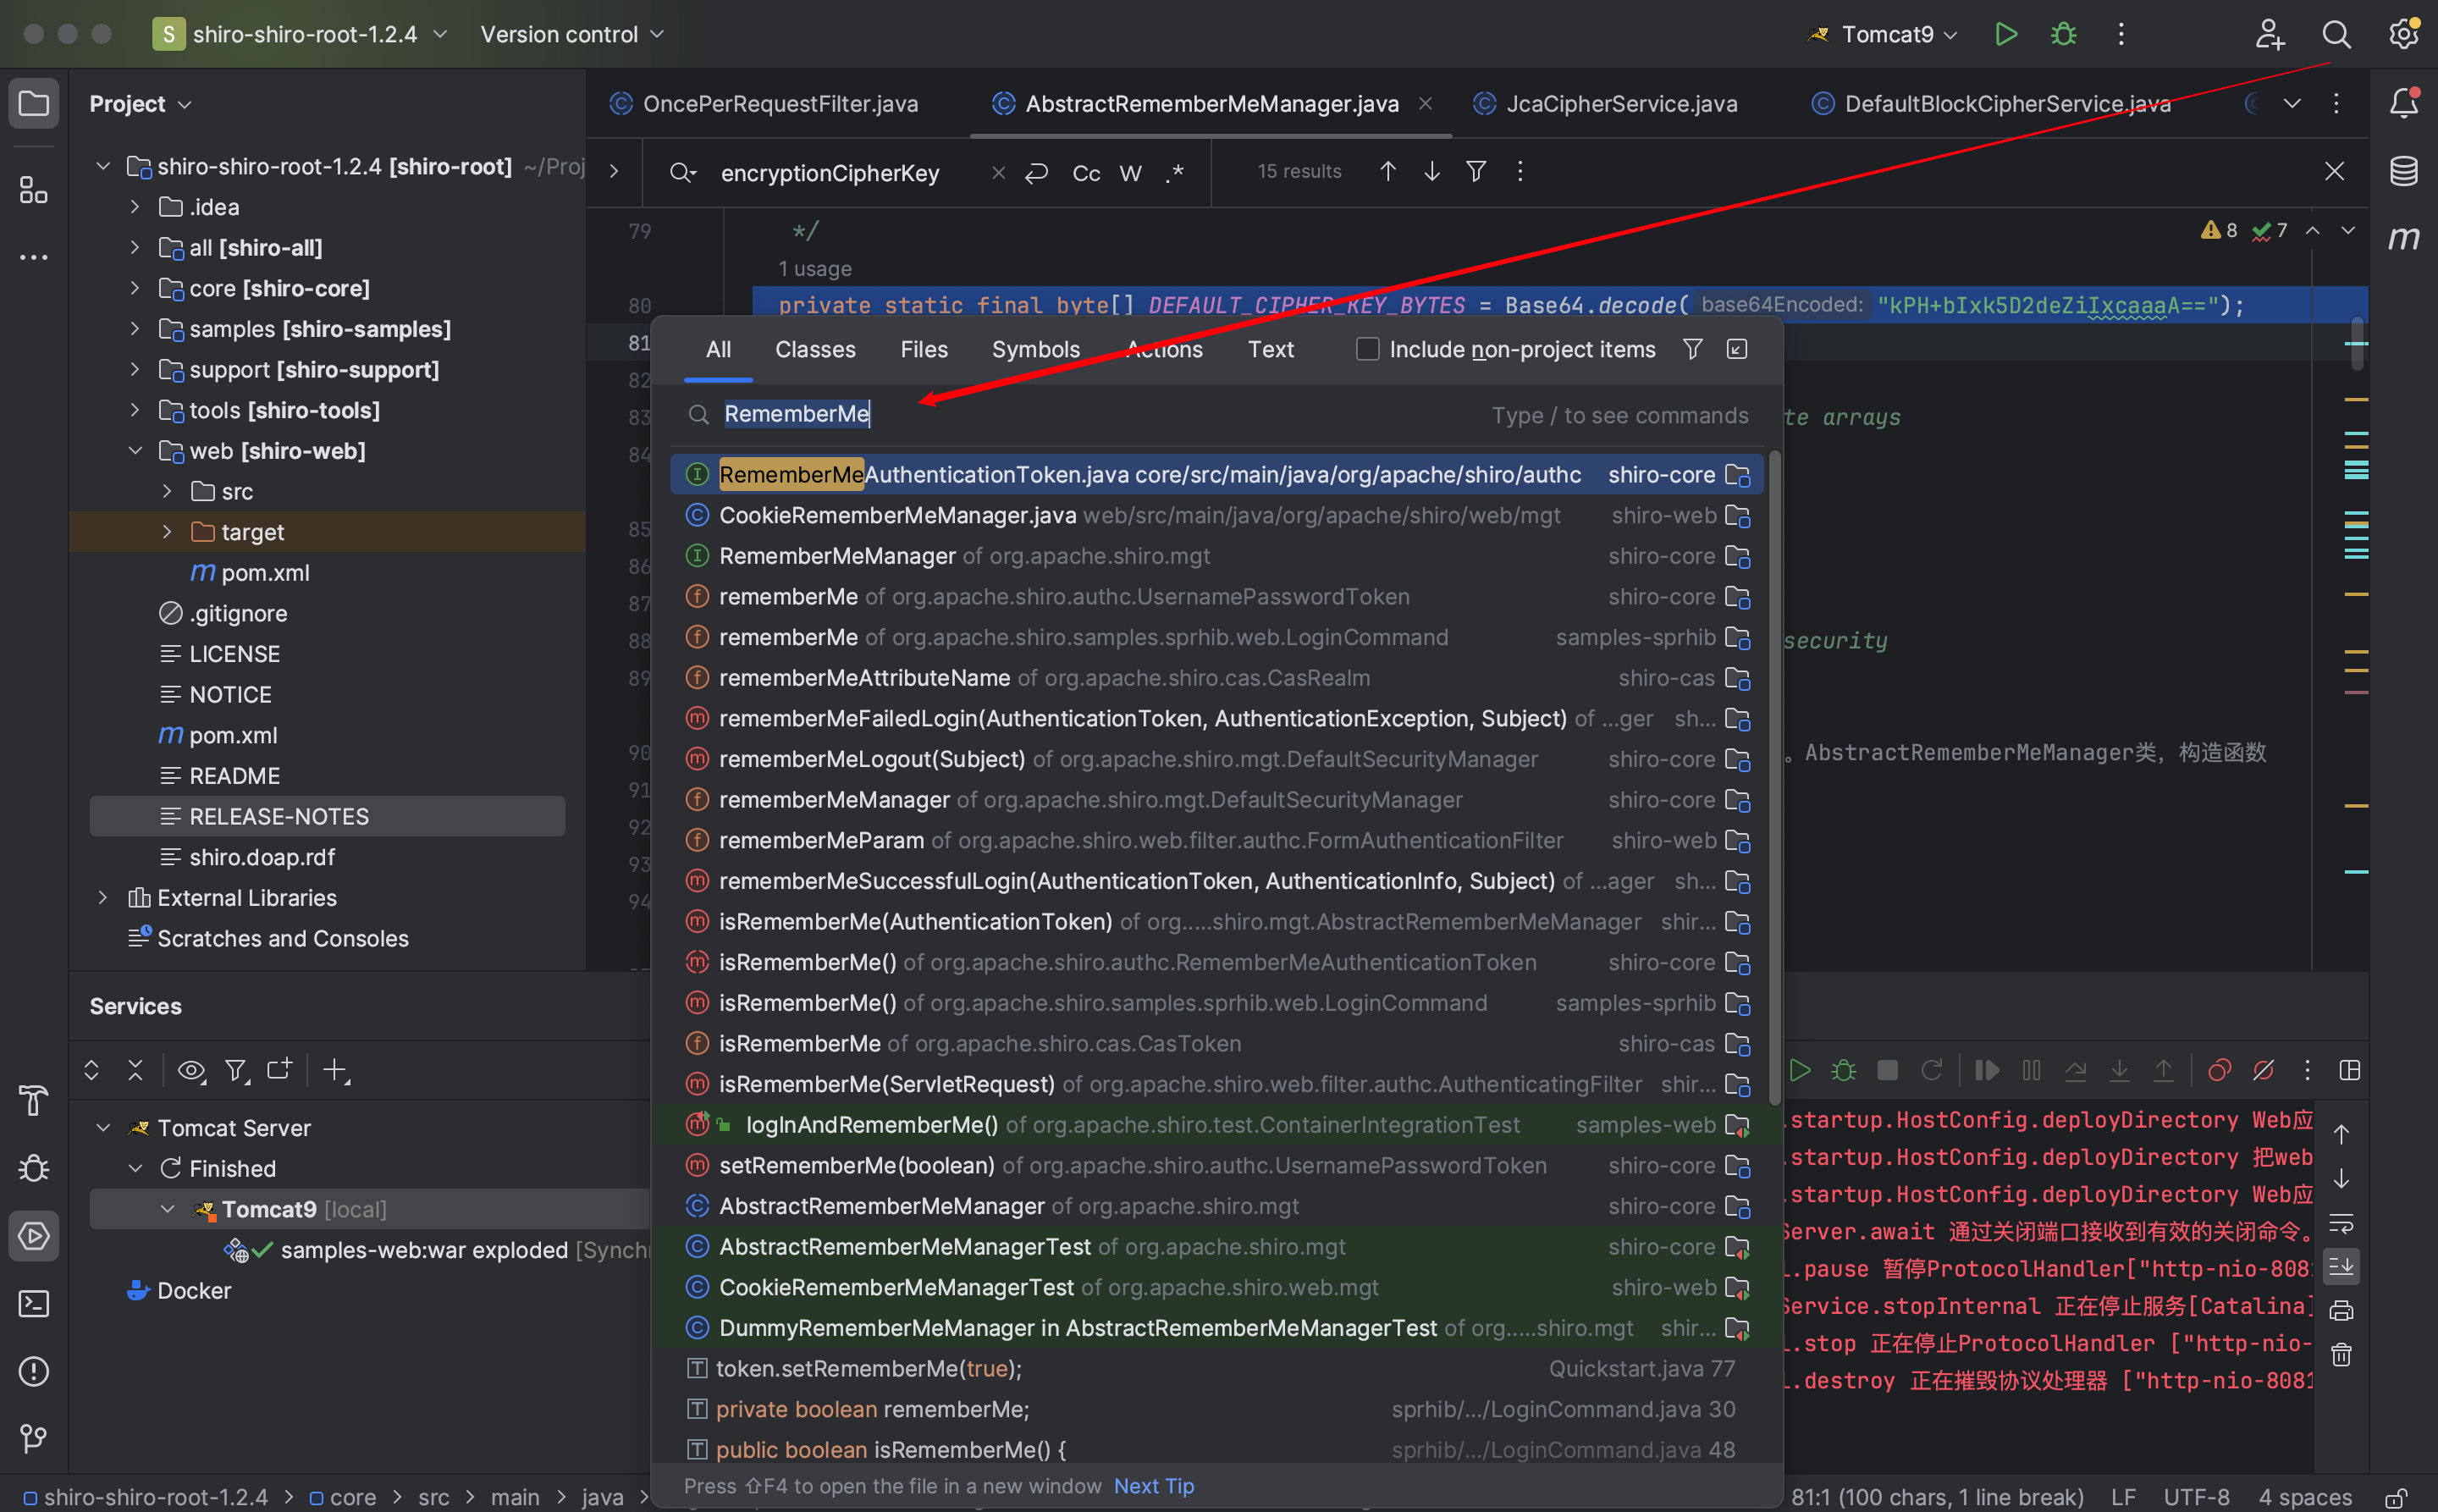Add service plus icon in Services
The height and width of the screenshot is (1512, 2438).
335,1070
